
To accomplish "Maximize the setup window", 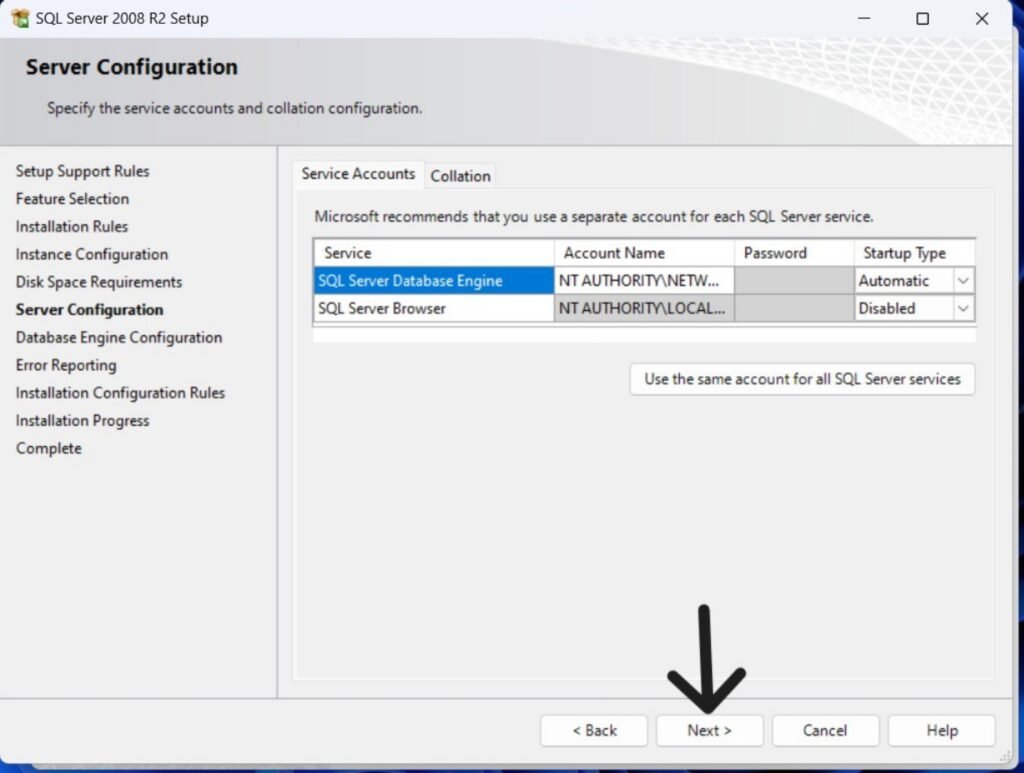I will click(922, 18).
